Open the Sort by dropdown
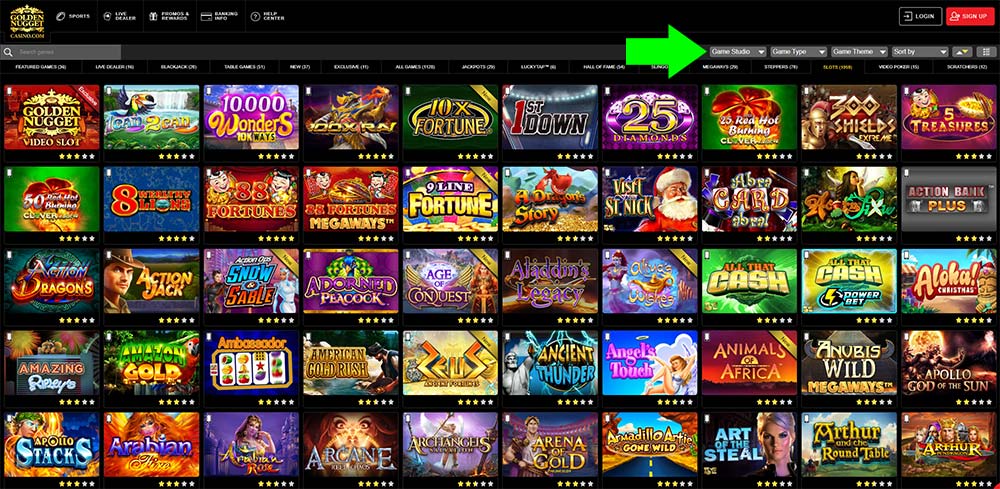Screen dimensions: 1000x489 click(x=920, y=52)
